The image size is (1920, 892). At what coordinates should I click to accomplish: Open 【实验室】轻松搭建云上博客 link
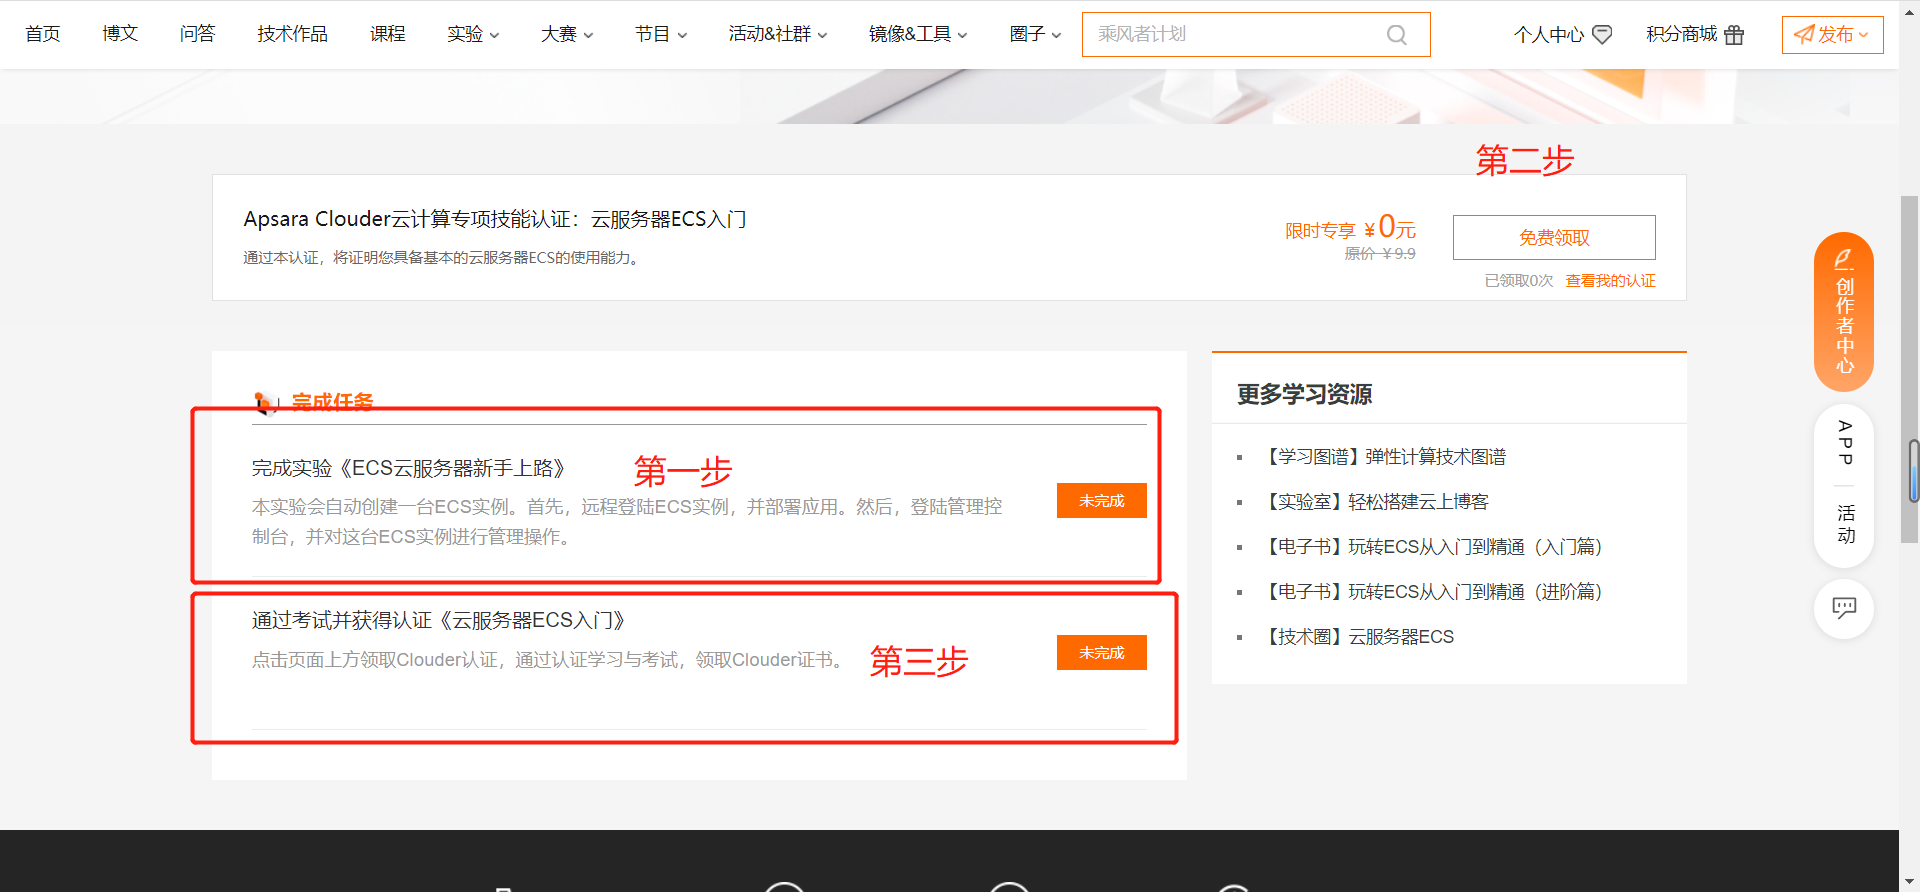[1375, 502]
